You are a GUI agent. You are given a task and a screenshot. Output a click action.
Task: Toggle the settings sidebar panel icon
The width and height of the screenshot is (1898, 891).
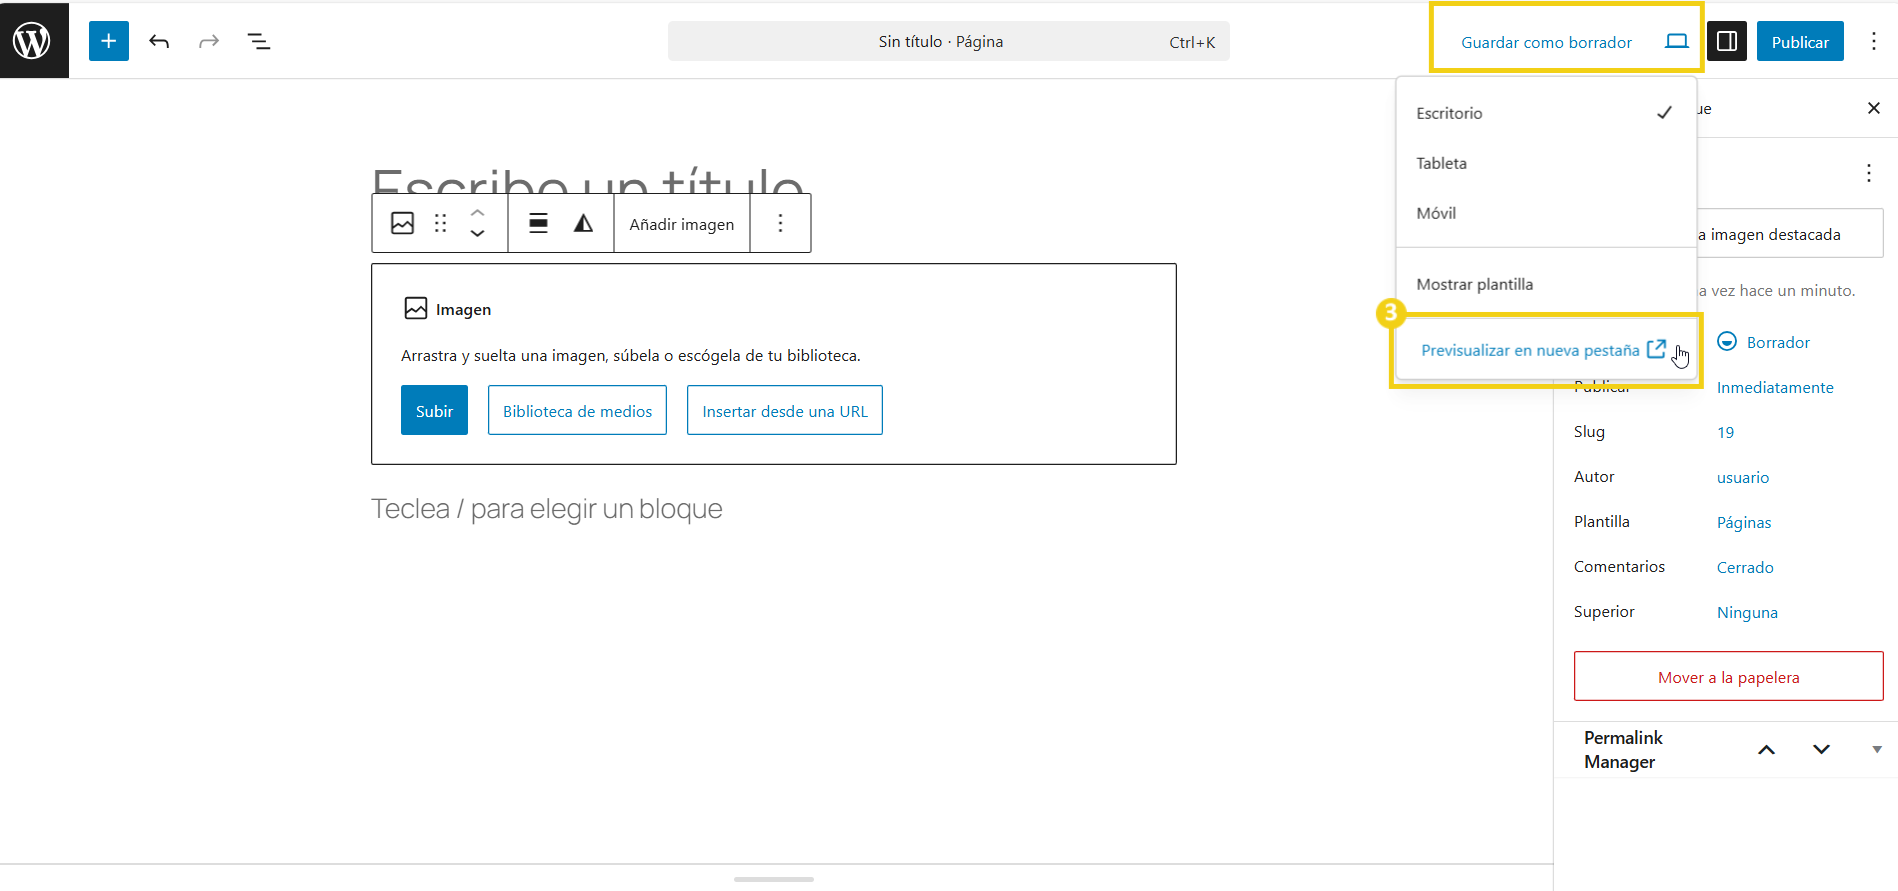[x=1726, y=41]
